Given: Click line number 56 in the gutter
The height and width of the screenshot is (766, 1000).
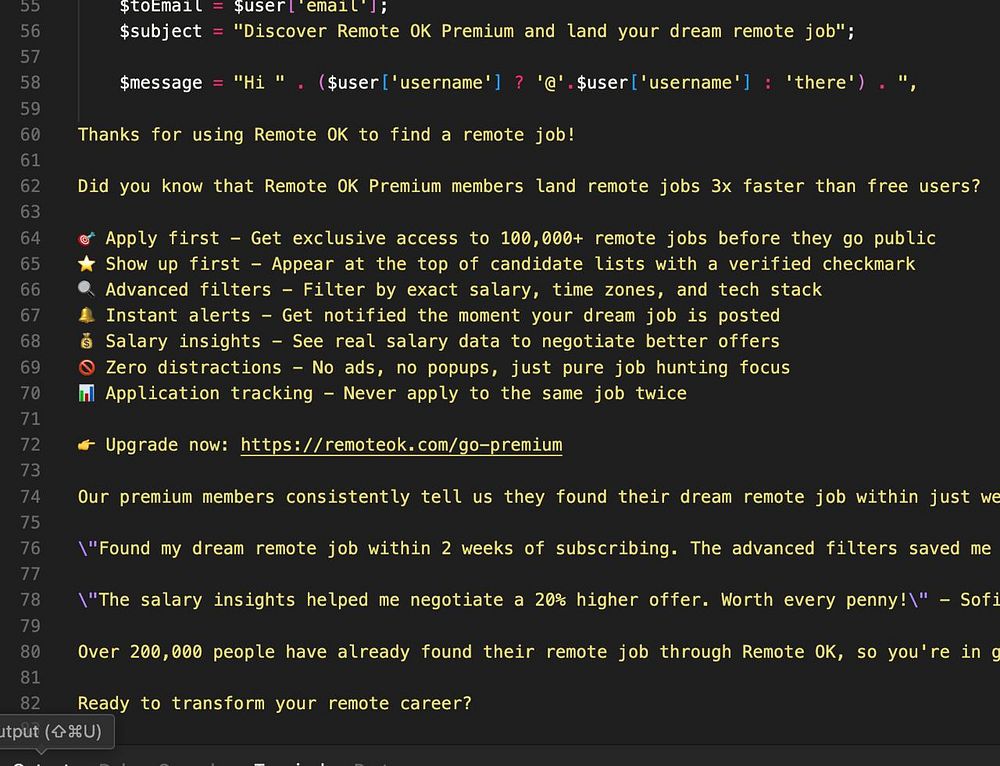Looking at the screenshot, I should (x=30, y=31).
